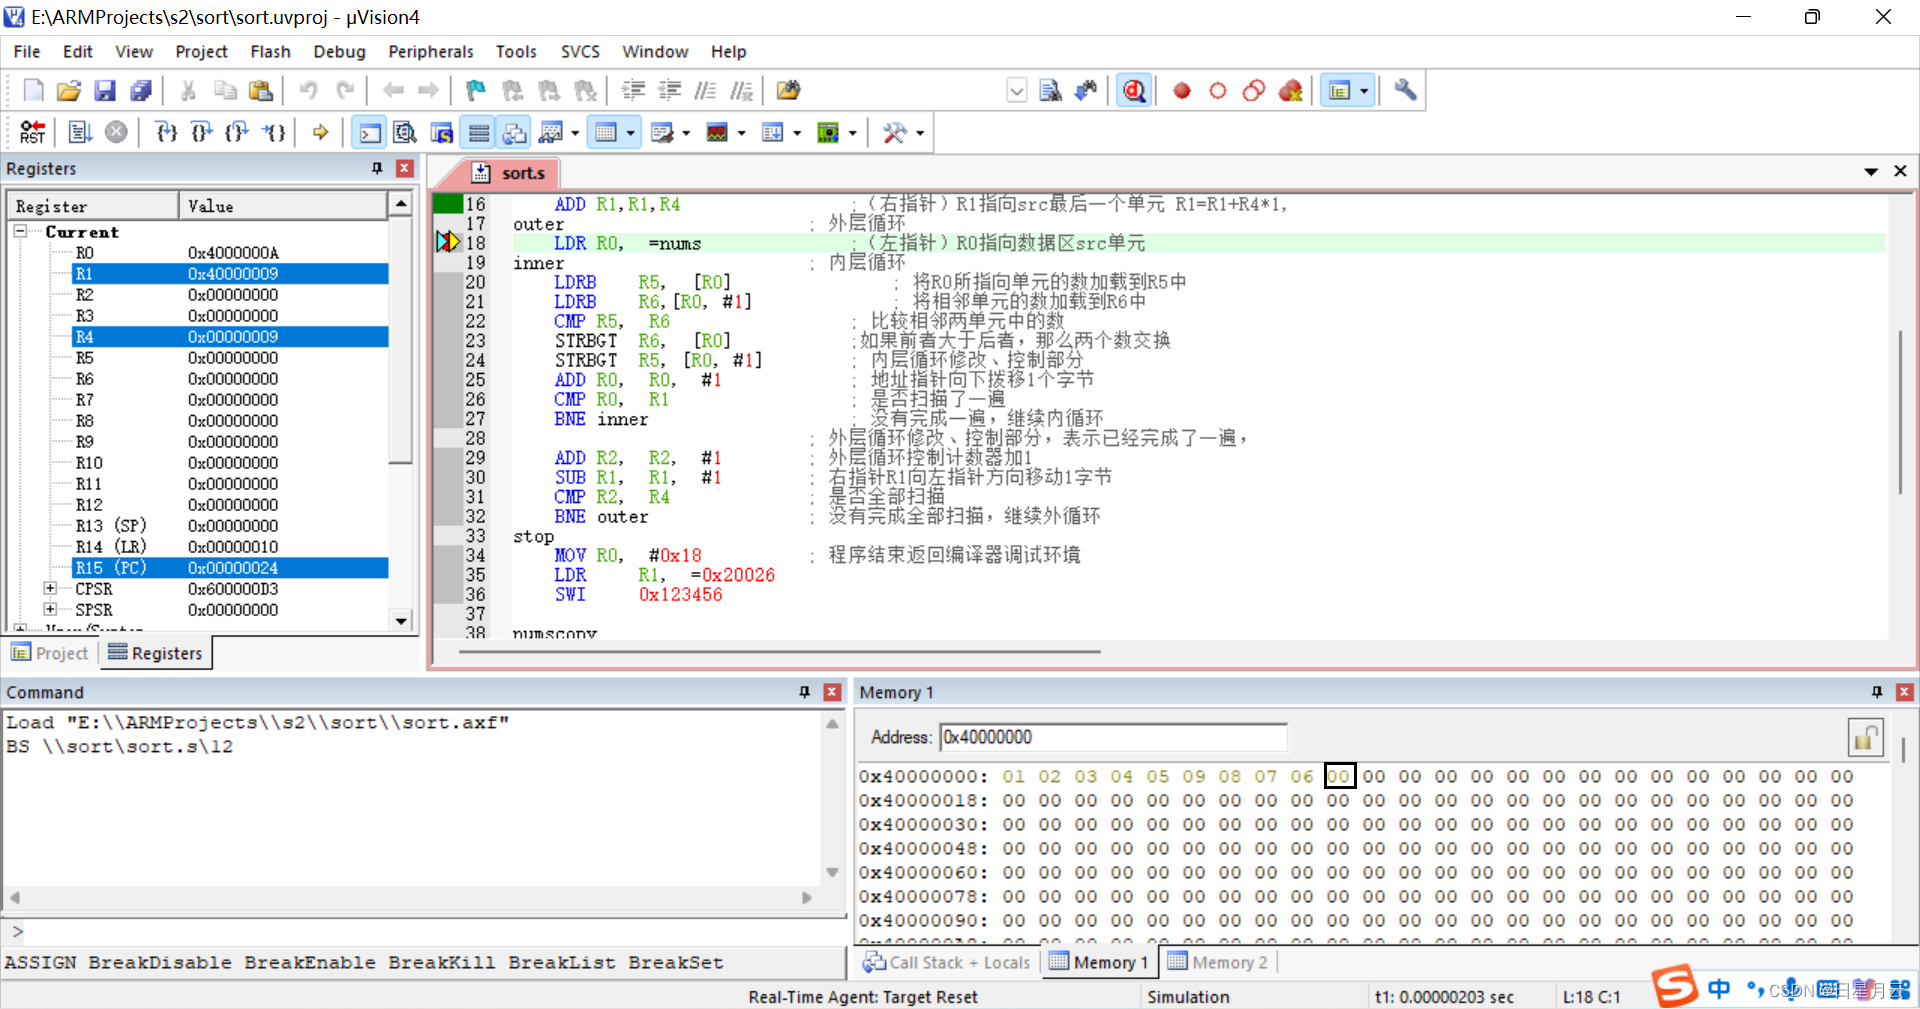This screenshot has width=1920, height=1009.
Task: Click the Memory Address input field
Action: pyautogui.click(x=1113, y=737)
